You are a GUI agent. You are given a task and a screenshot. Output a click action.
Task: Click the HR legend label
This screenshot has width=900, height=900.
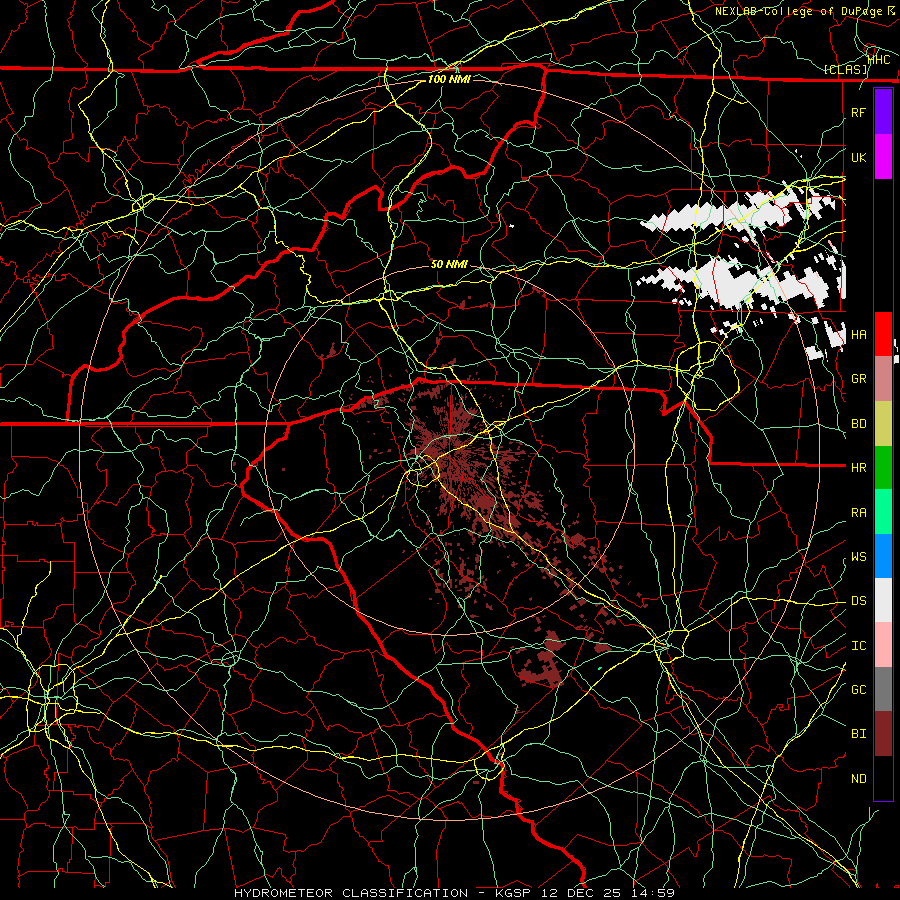pos(859,468)
